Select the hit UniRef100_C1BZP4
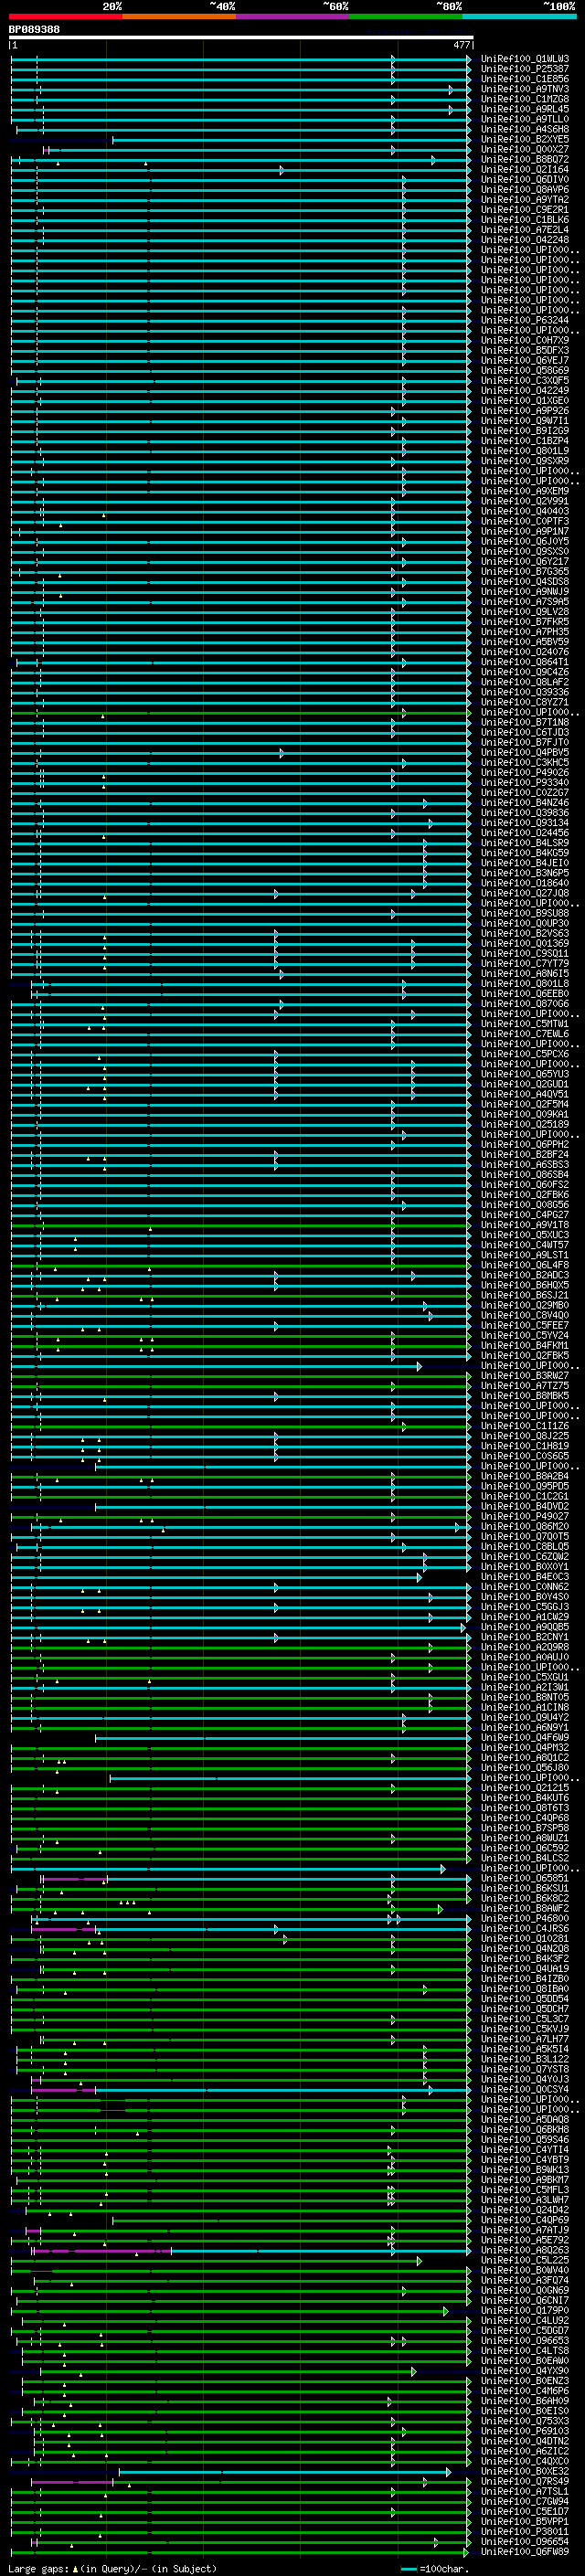The width and height of the screenshot is (585, 2576). [525, 441]
